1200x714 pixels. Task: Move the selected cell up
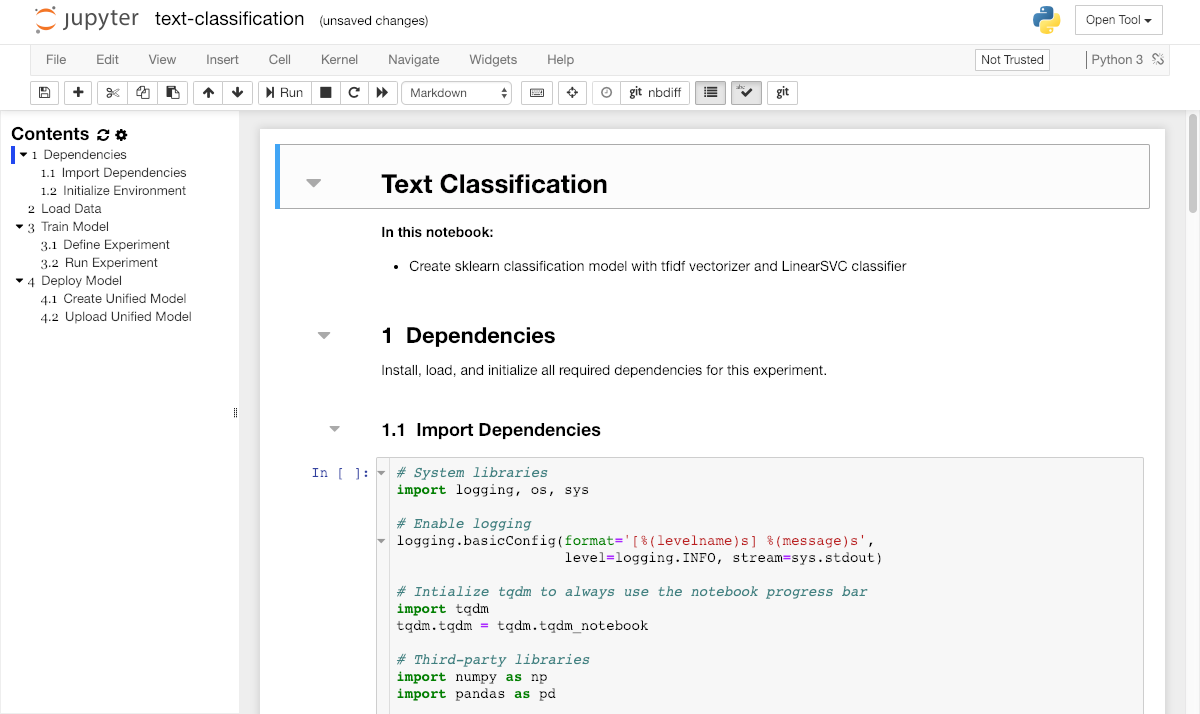pos(208,93)
